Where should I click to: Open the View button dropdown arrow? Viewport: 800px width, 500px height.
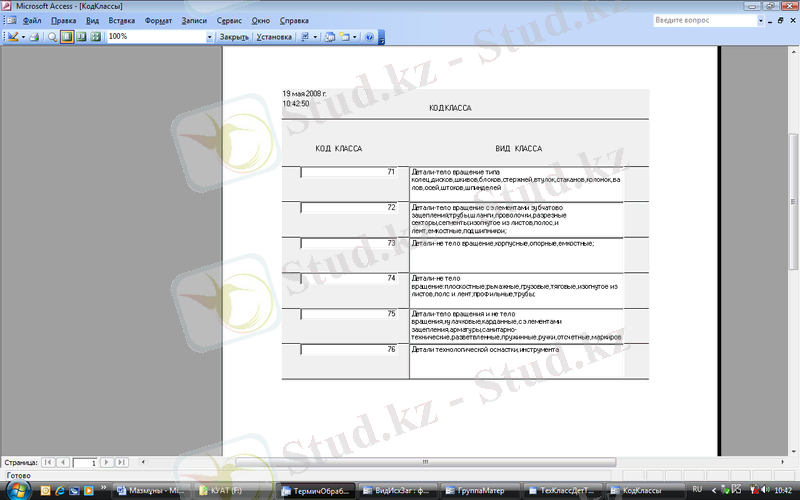coord(23,37)
